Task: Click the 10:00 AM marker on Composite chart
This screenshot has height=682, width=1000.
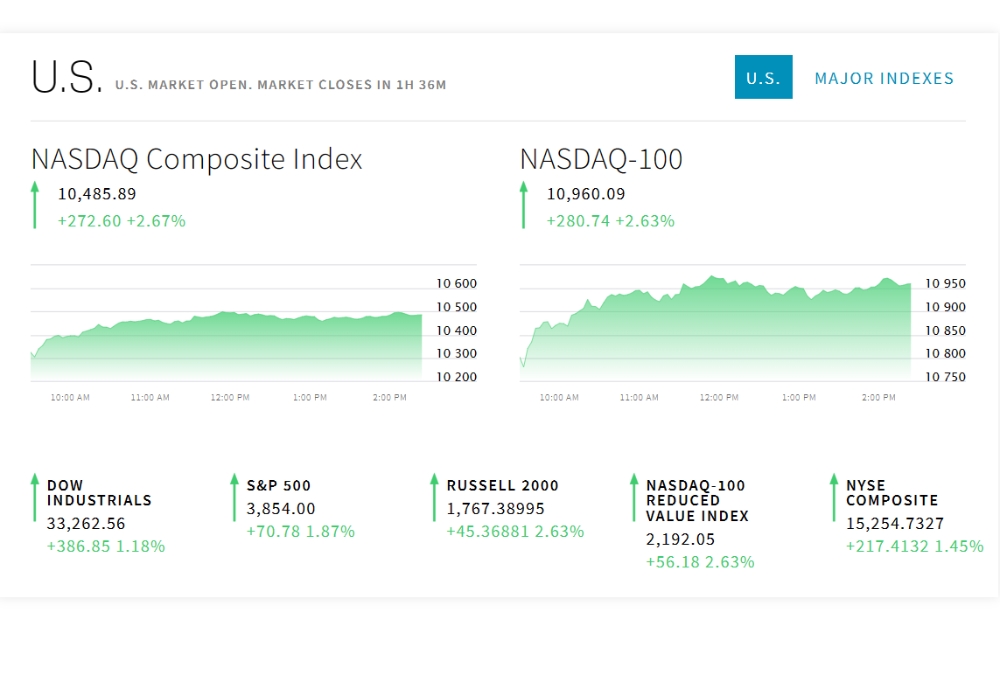Action: (x=70, y=398)
